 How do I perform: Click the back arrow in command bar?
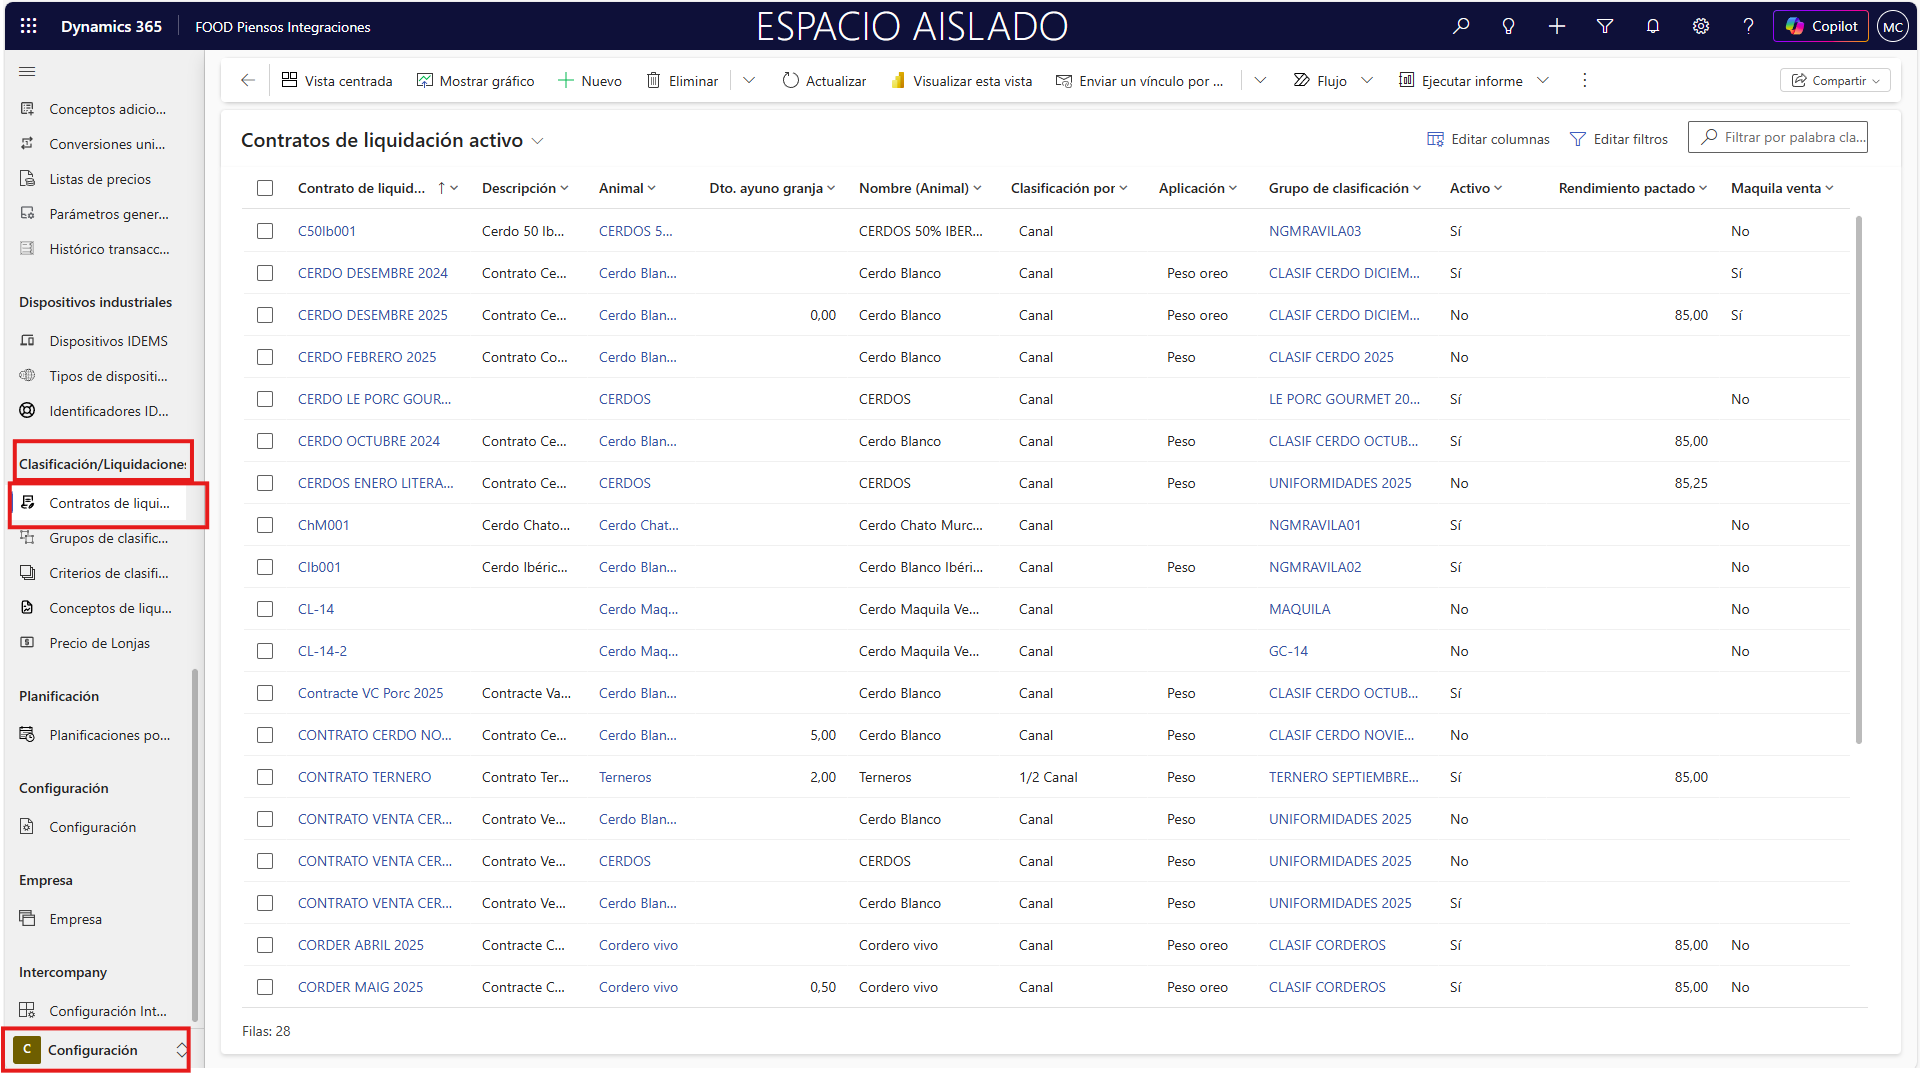[x=248, y=81]
